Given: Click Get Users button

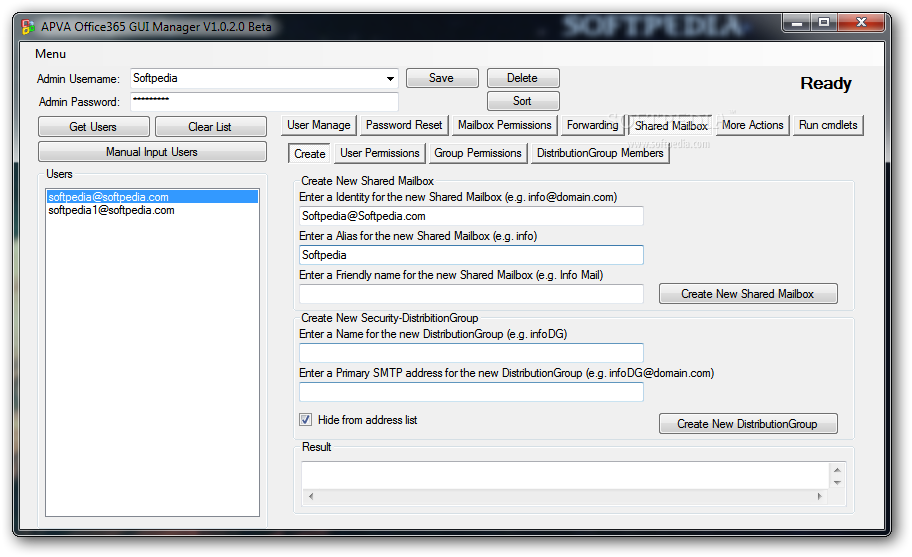Looking at the screenshot, I should tap(94, 127).
